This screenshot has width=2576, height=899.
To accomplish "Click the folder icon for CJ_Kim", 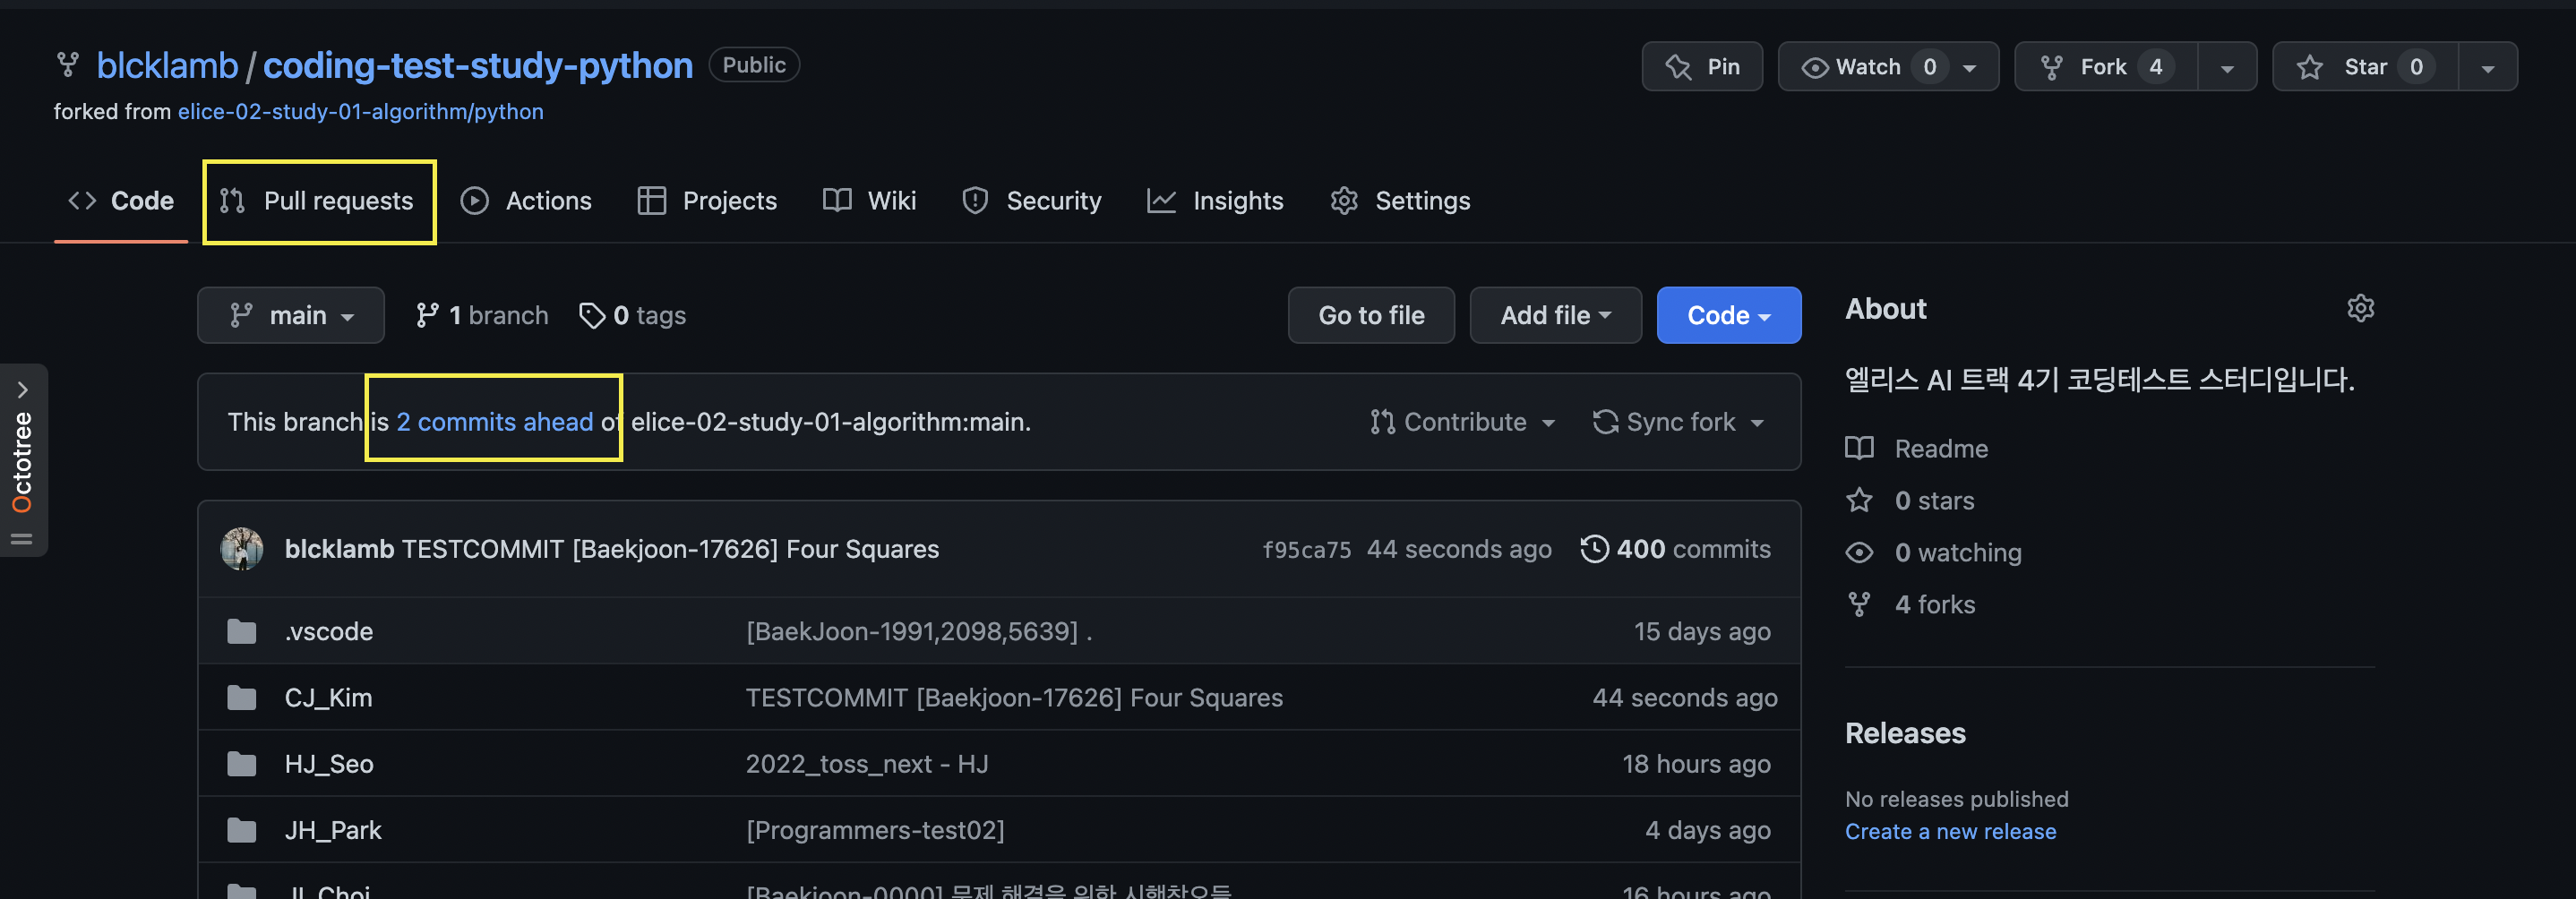I will click(x=241, y=697).
